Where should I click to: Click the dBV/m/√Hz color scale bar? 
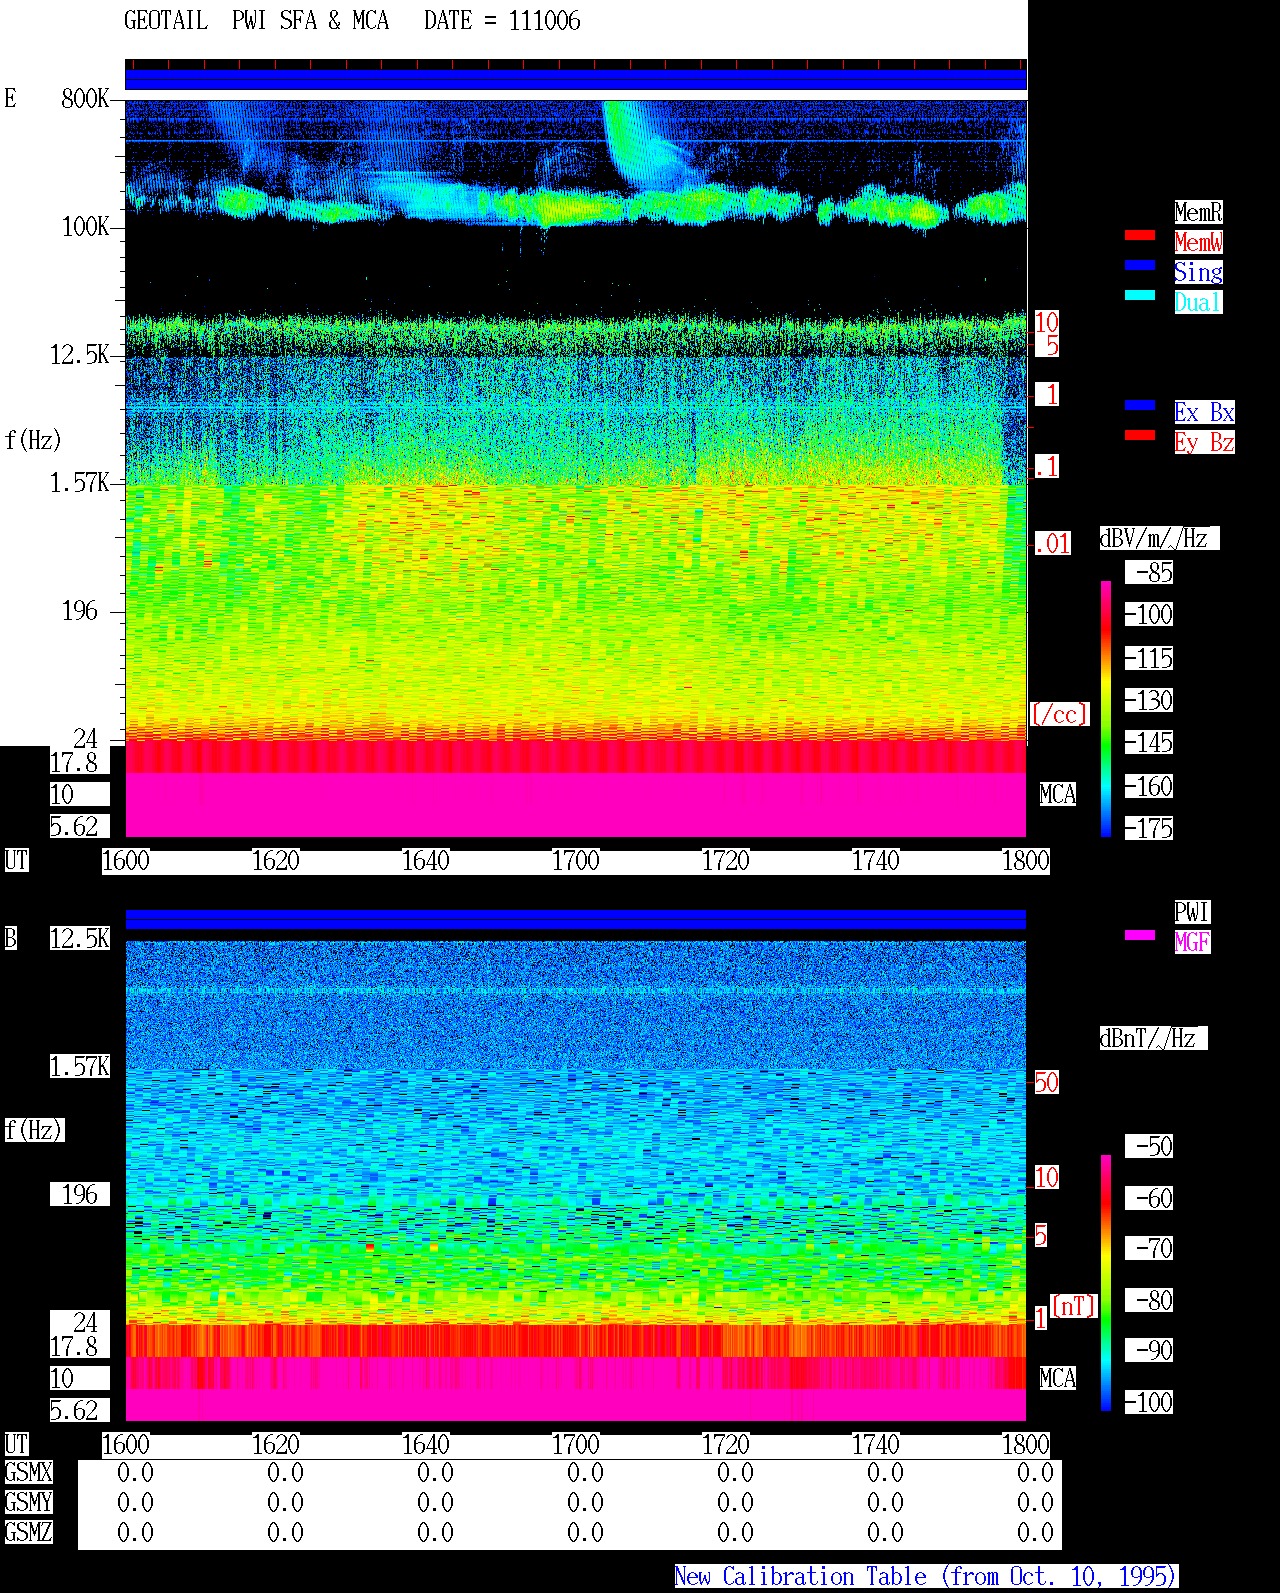pos(1106,708)
